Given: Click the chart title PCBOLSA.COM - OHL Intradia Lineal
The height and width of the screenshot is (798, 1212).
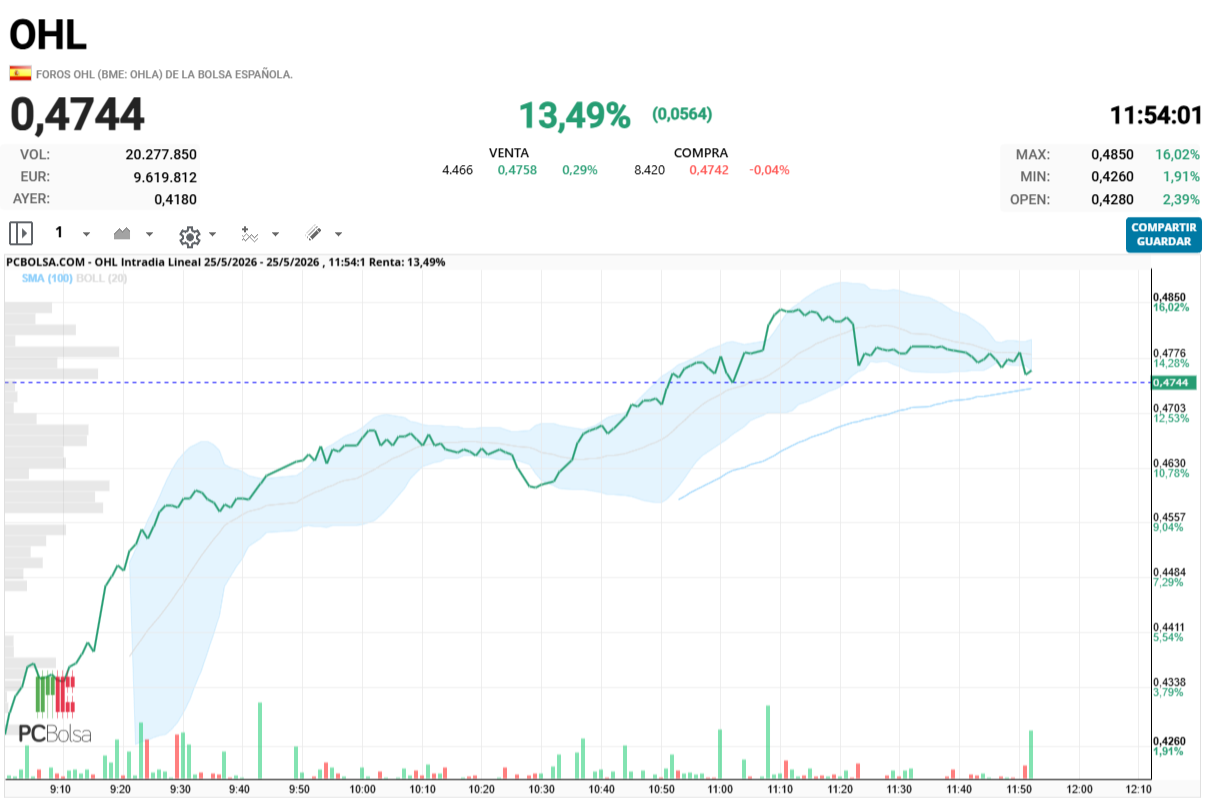Looking at the screenshot, I should coord(104,262).
